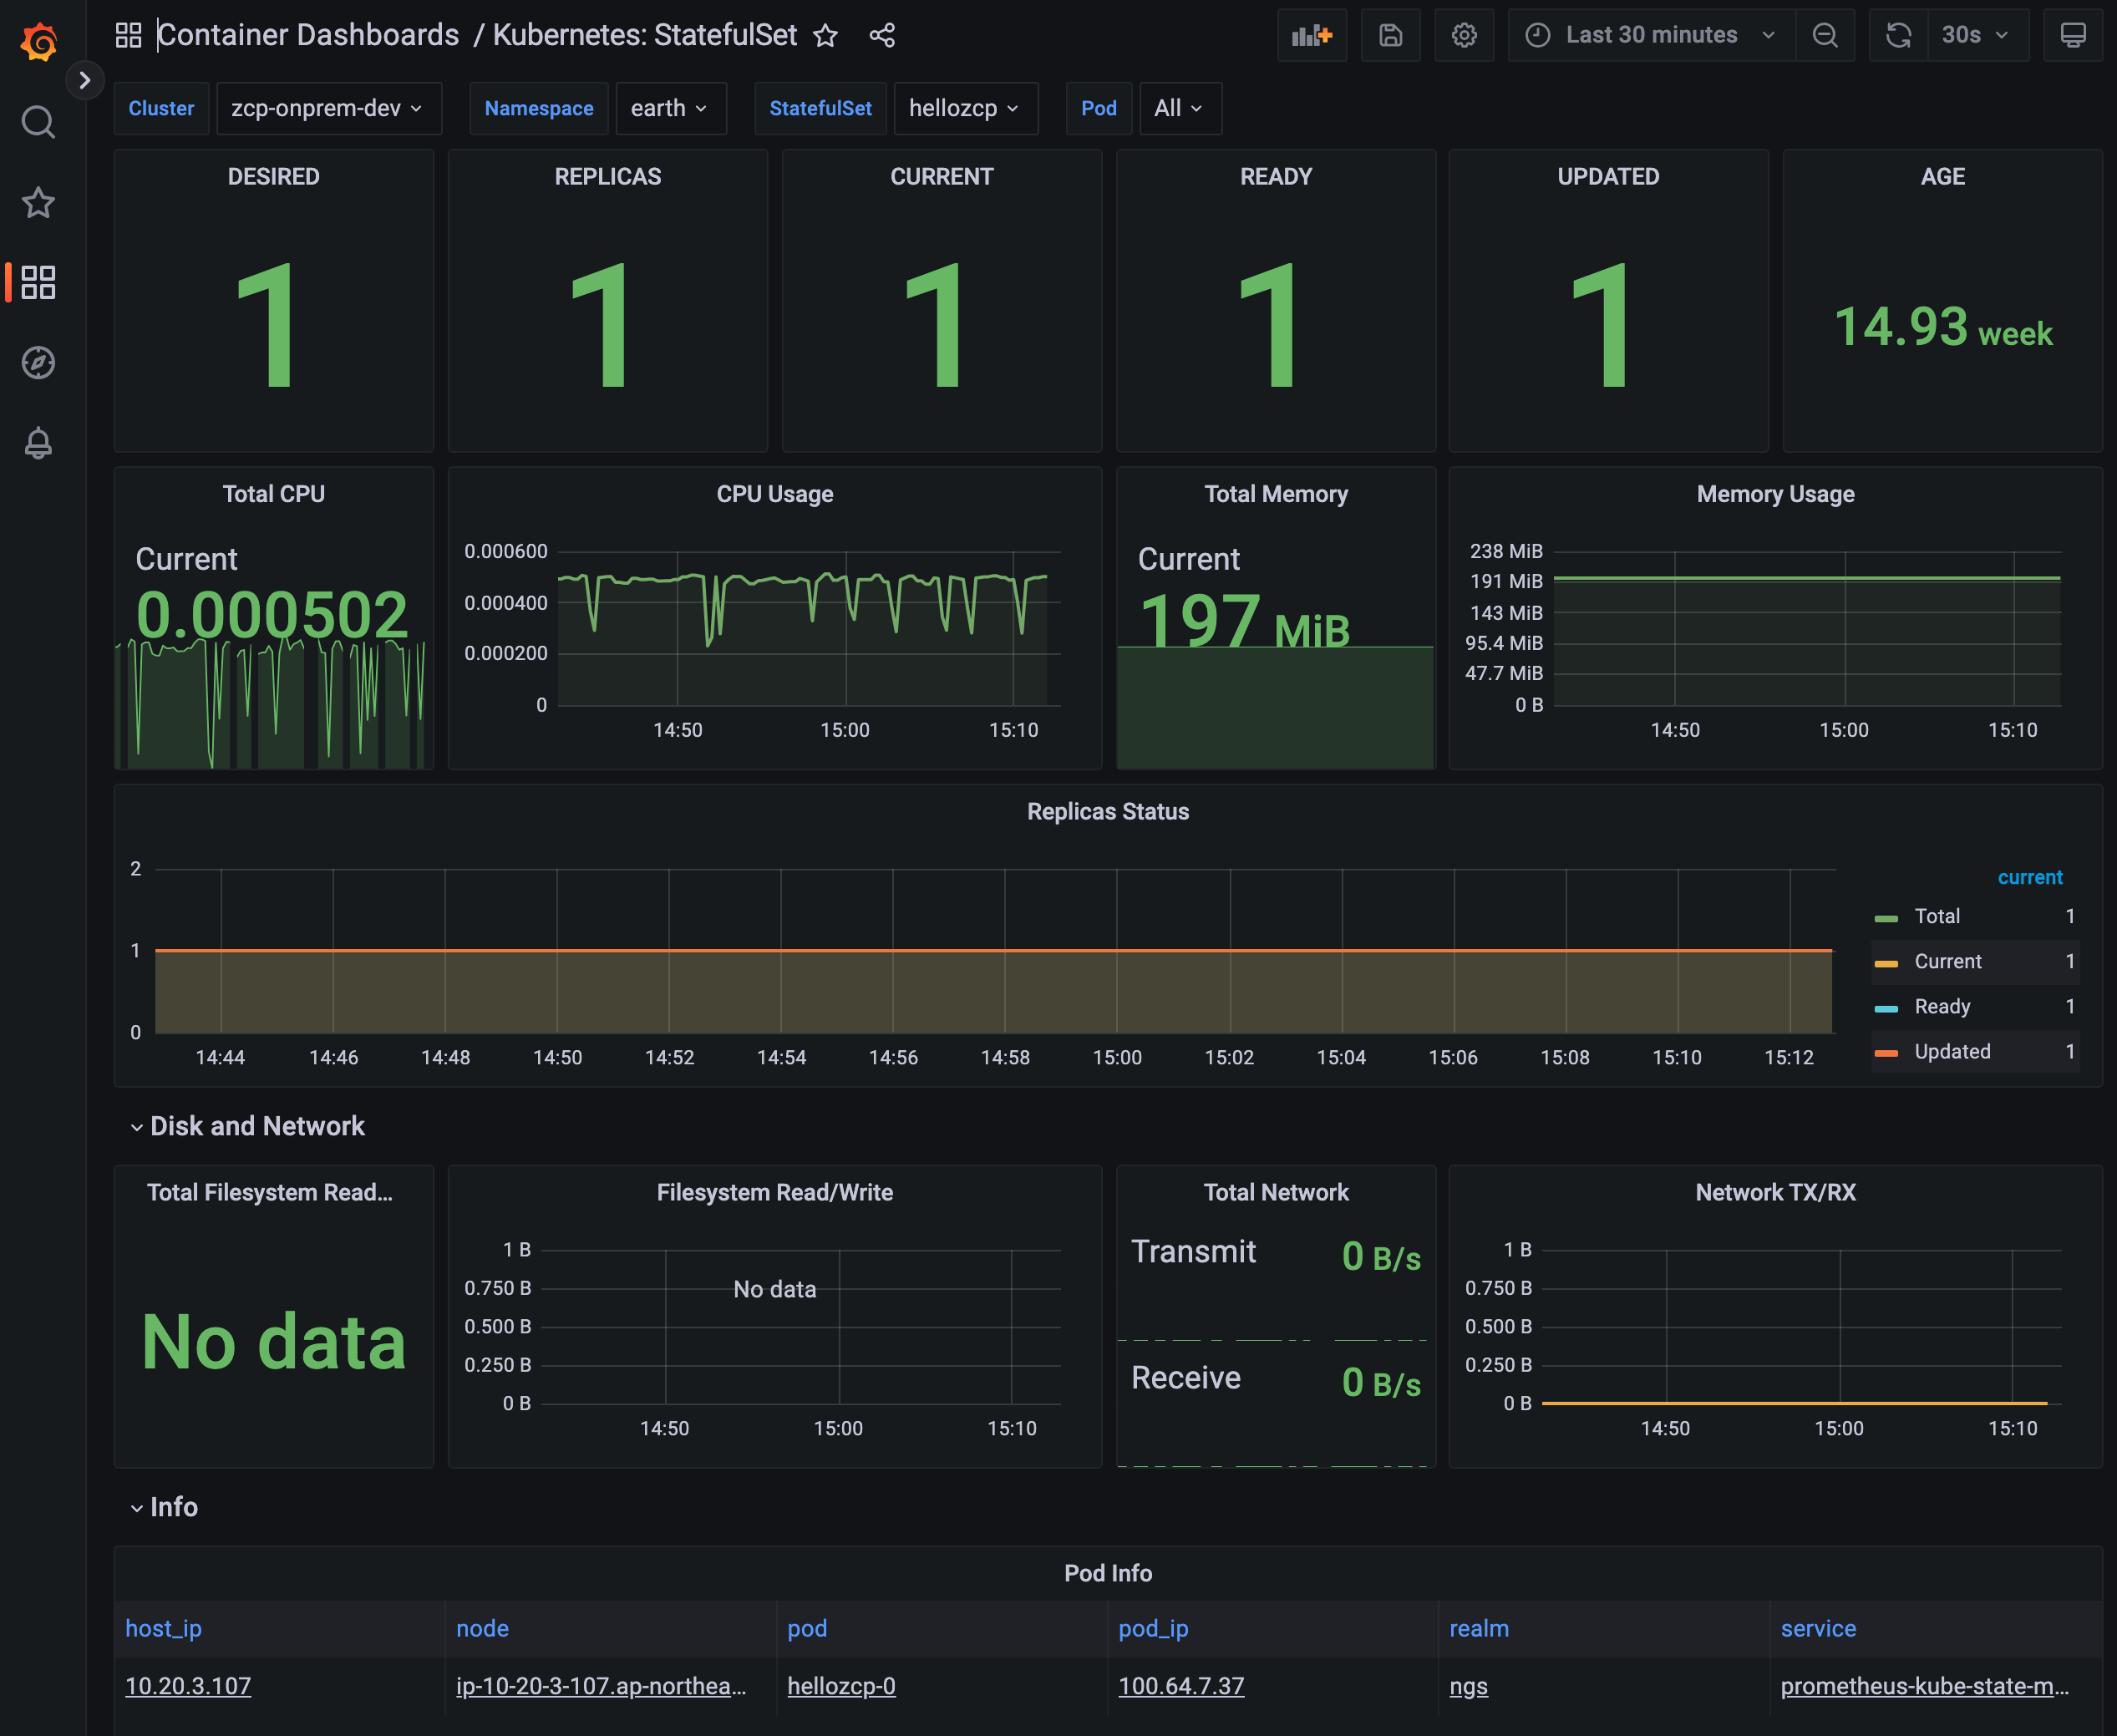Toggle the Total series in legend
Image resolution: width=2117 pixels, height=1736 pixels.
(x=1937, y=916)
